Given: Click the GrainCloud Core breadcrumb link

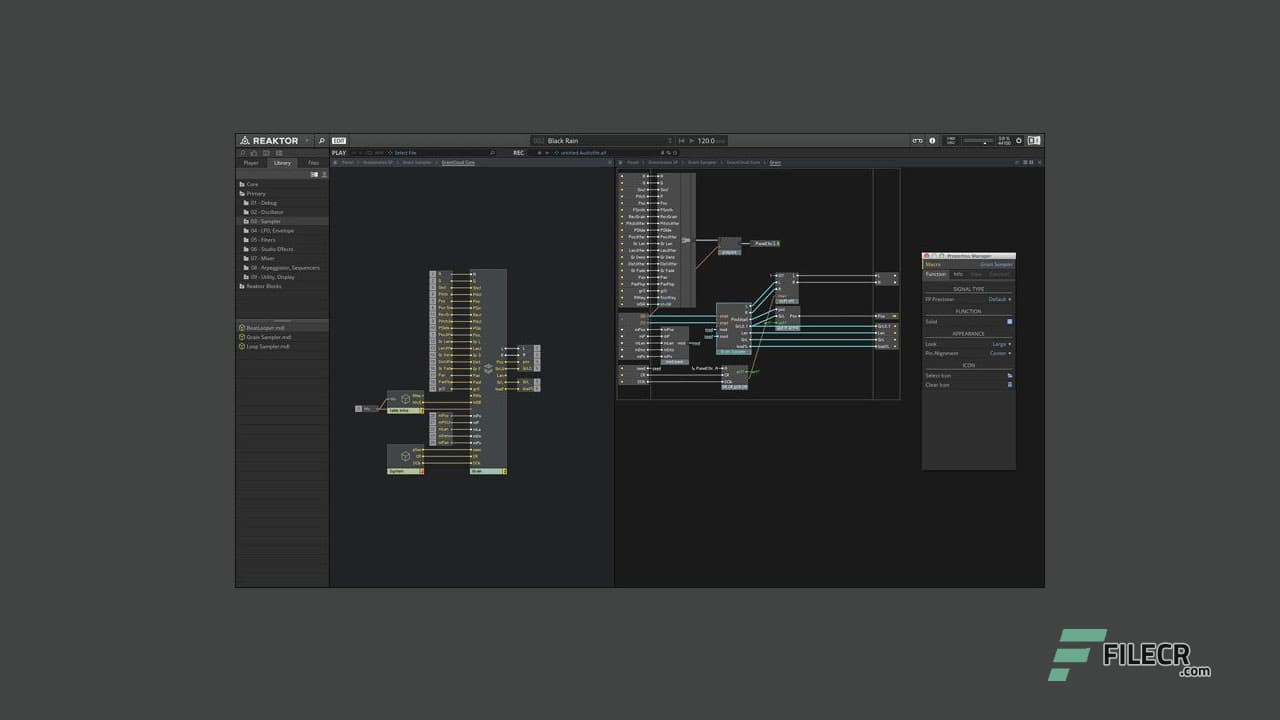Looking at the screenshot, I should (457, 162).
